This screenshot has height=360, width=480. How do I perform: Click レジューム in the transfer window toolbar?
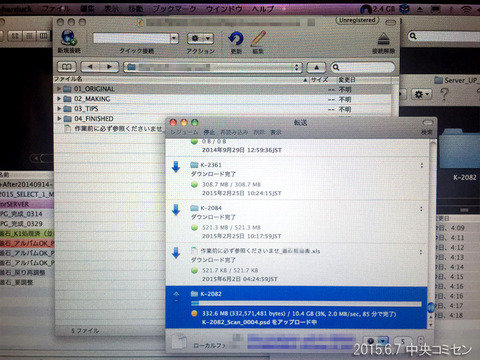pos(184,132)
